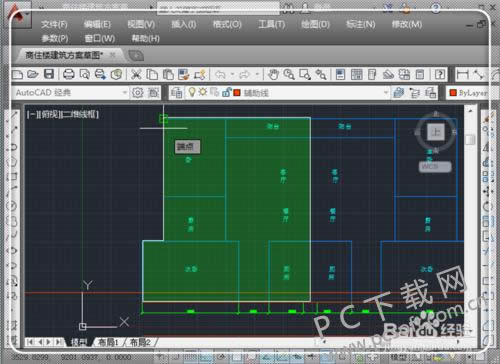
Task: Open the ByLayer color control dropdown
Action: pyautogui.click(x=468, y=92)
